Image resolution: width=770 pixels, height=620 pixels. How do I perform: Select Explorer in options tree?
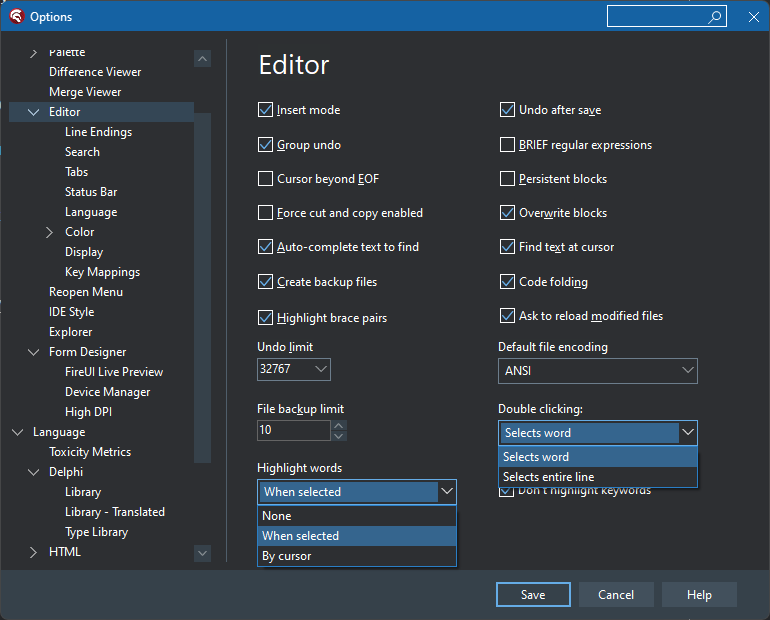click(70, 332)
